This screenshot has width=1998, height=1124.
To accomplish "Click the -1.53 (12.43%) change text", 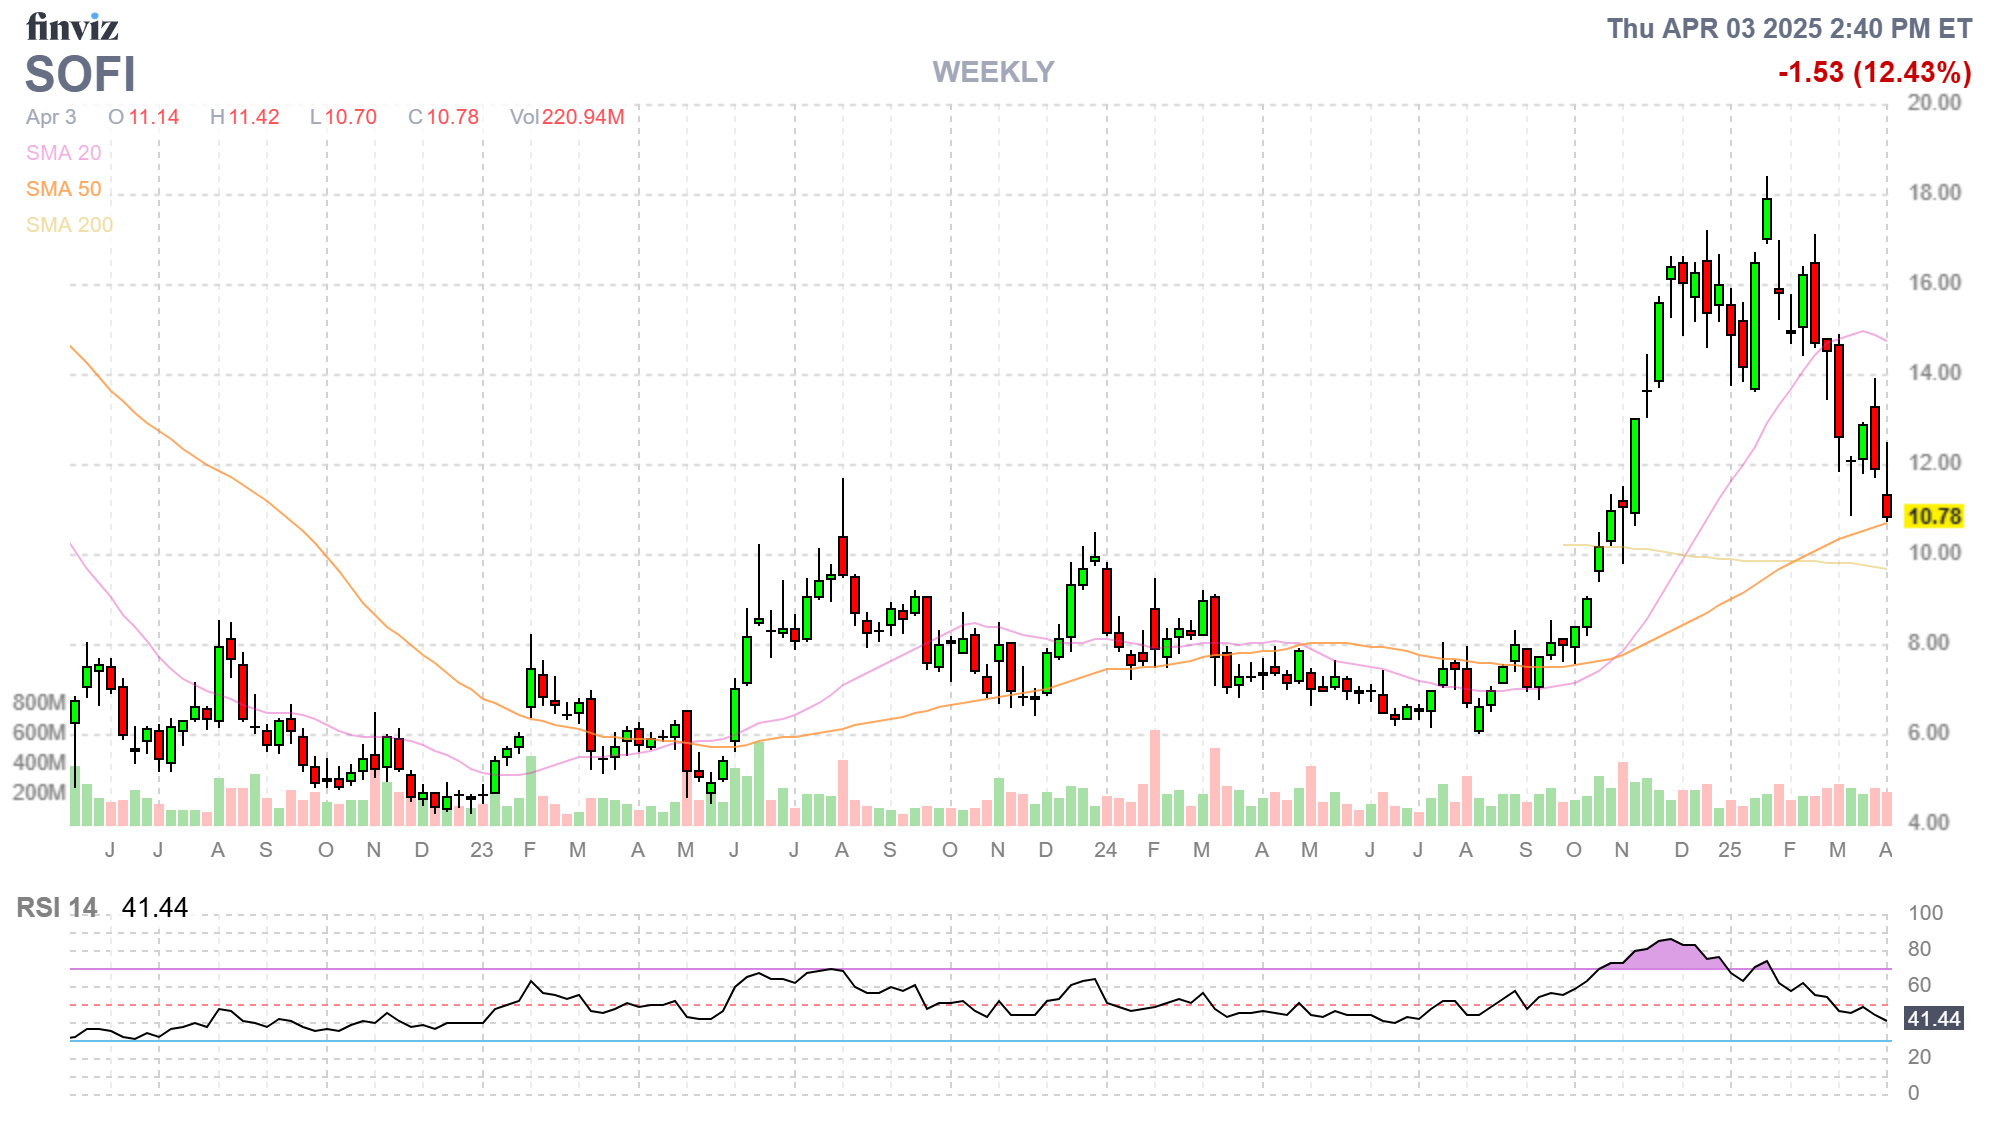I will (x=1874, y=72).
